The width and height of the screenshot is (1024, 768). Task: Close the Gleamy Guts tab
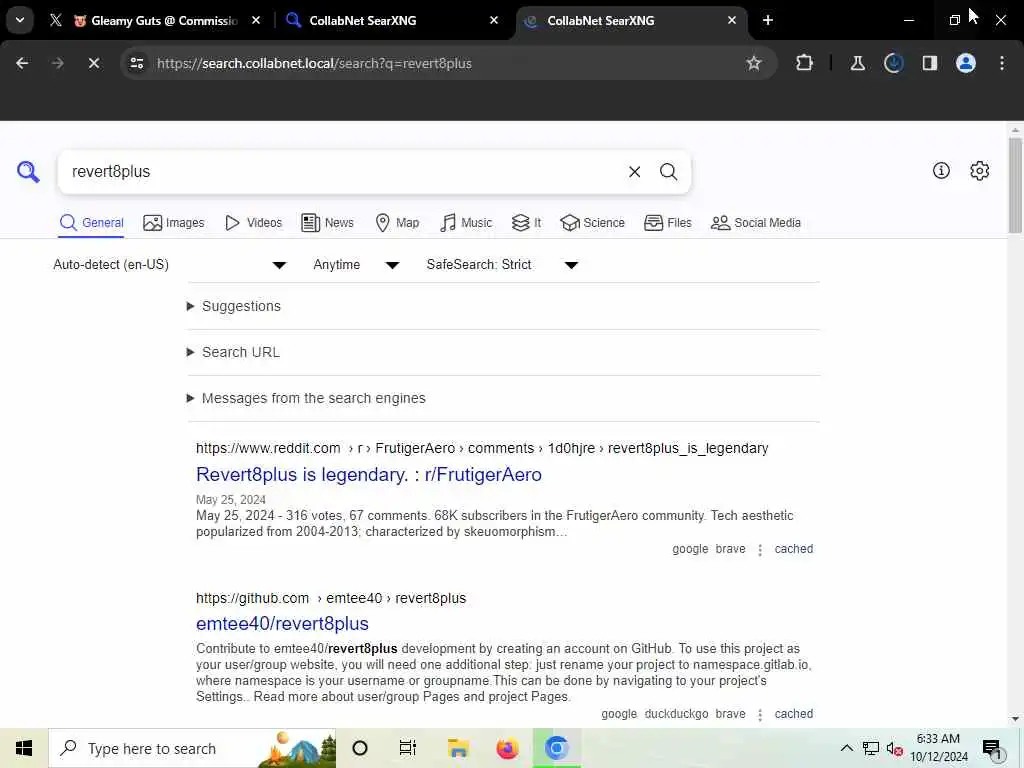256,20
